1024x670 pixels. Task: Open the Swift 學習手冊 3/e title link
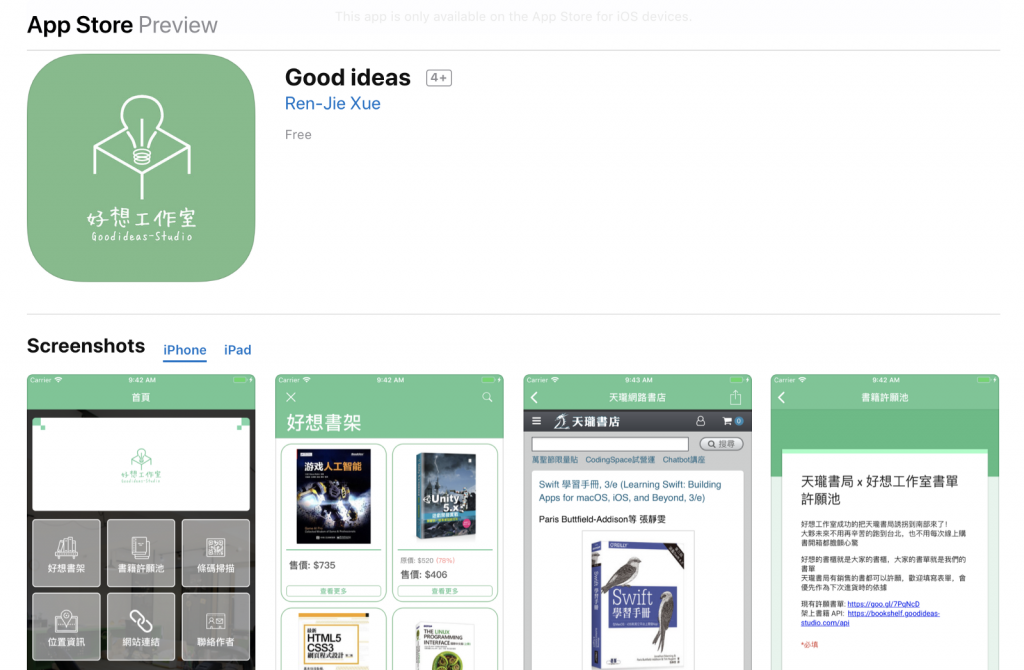click(630, 491)
